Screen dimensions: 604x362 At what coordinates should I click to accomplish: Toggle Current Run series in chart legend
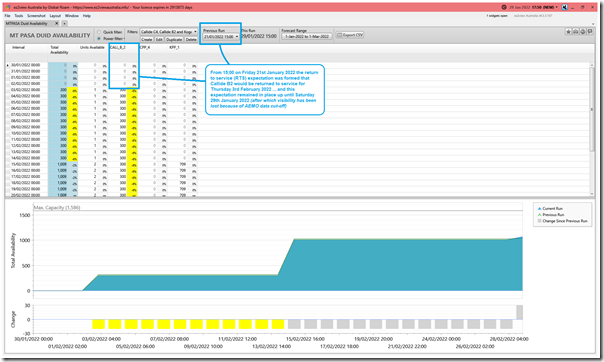coord(550,208)
